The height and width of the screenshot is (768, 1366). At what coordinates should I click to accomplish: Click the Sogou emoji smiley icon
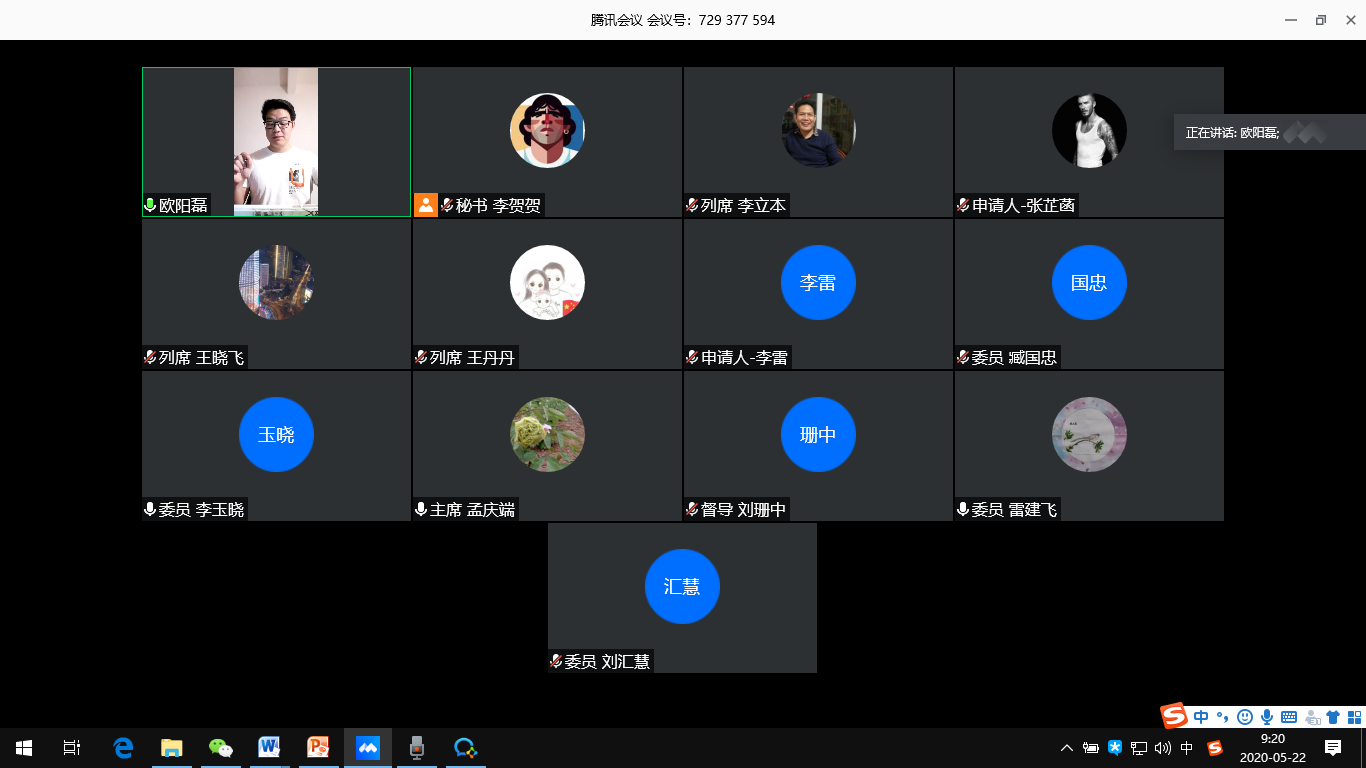[x=1245, y=717]
